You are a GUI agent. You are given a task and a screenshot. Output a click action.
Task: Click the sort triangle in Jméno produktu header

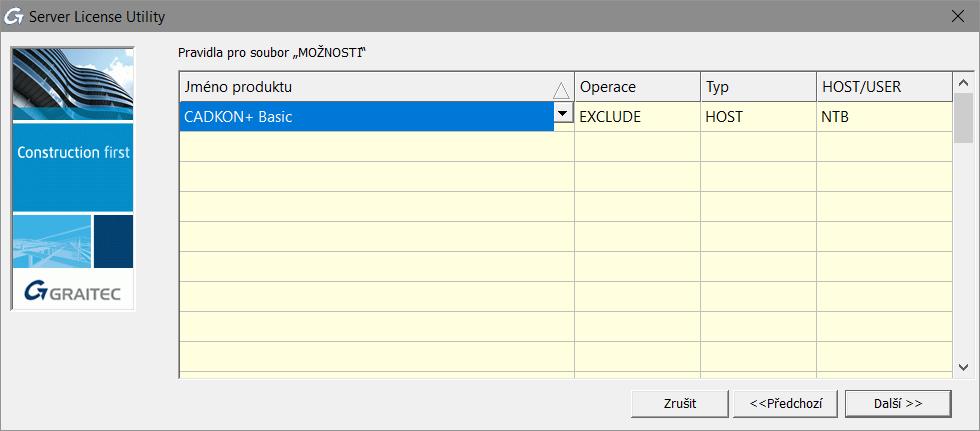tap(561, 89)
